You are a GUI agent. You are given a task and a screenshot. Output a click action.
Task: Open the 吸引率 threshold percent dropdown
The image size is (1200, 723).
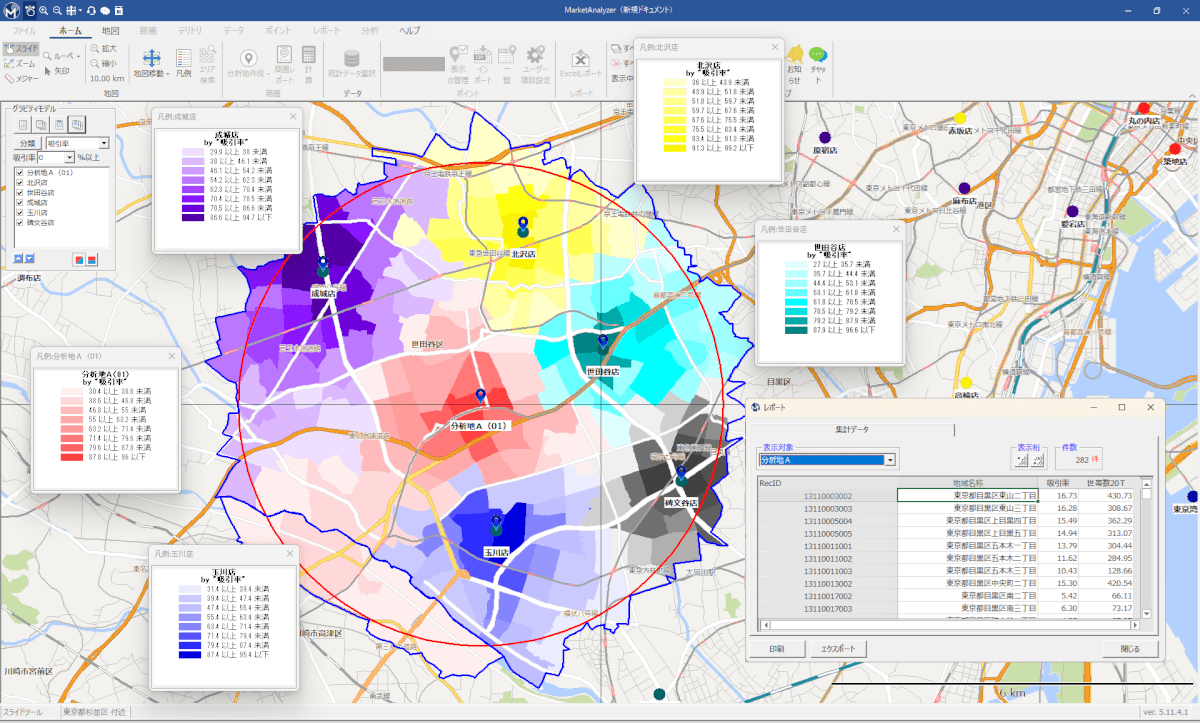(69, 158)
